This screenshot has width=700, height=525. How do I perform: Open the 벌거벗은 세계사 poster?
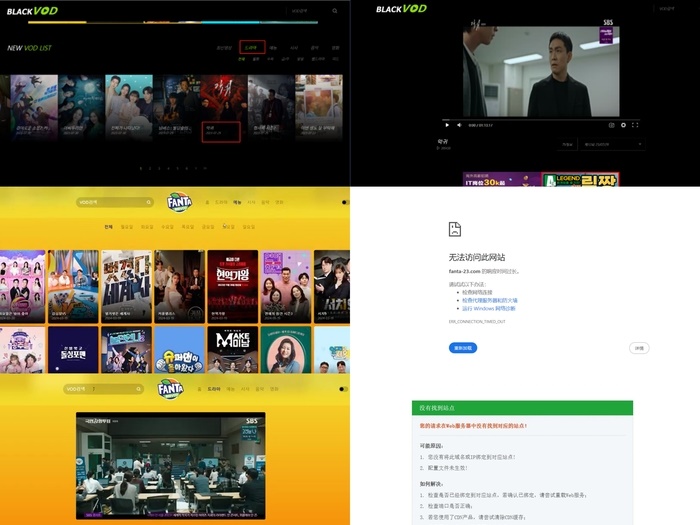point(126,286)
